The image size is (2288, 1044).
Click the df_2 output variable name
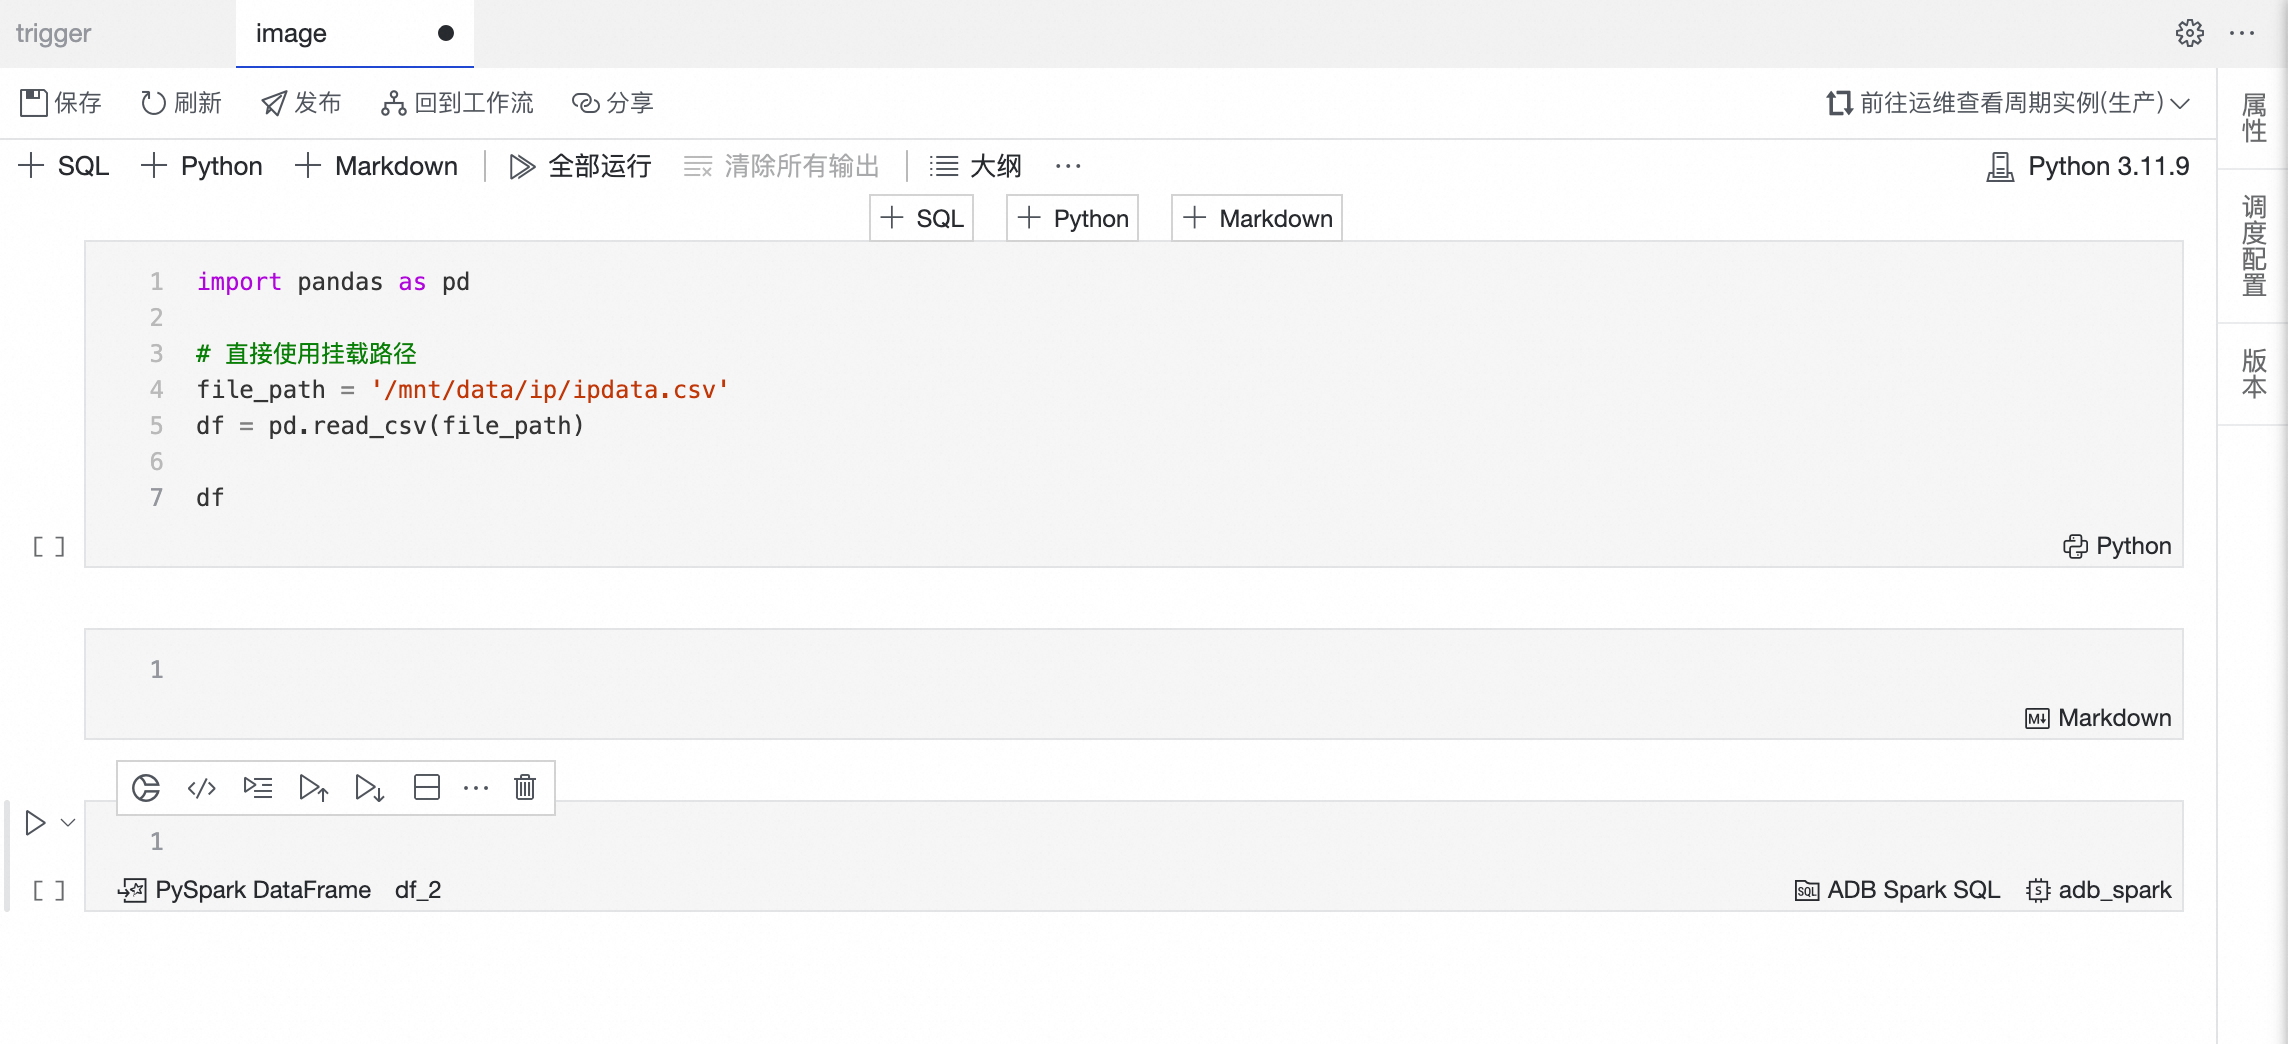(418, 890)
